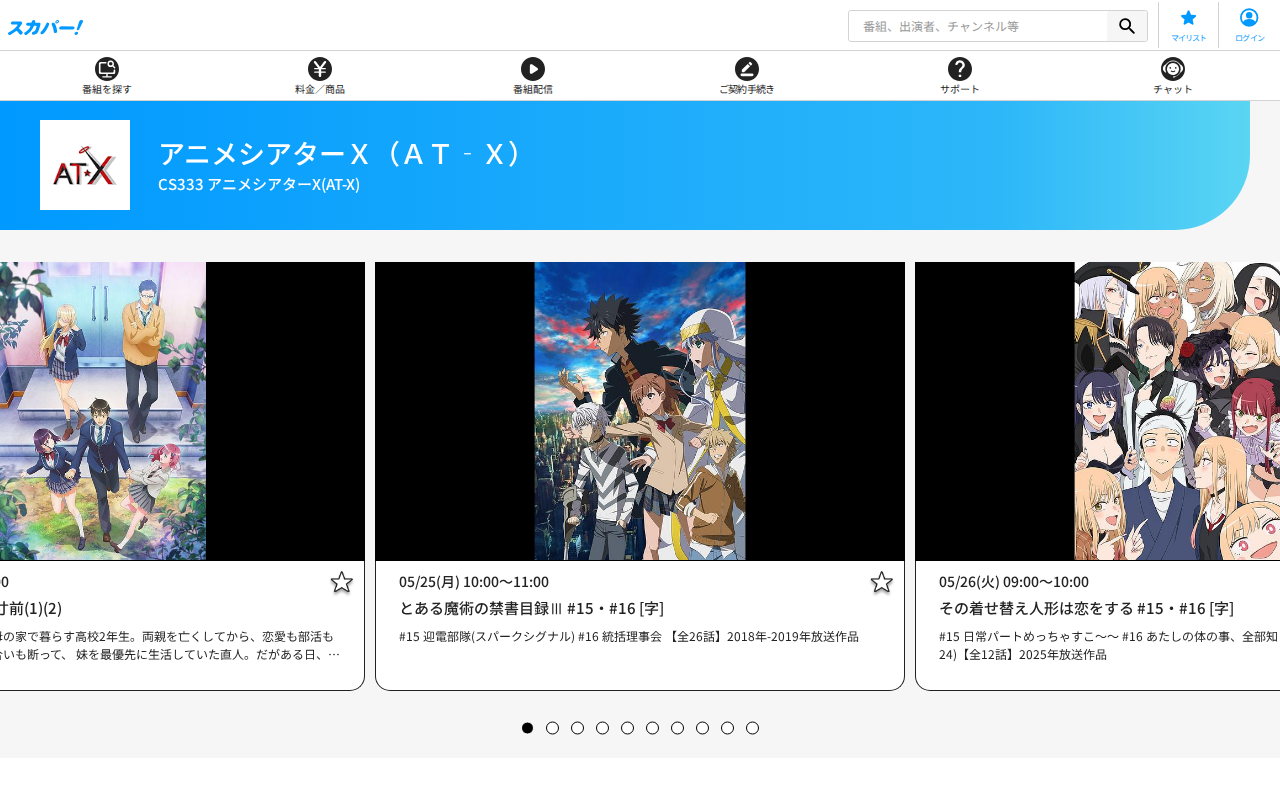Click the AT-X channel logo
Screen dimensions: 1280x800
pos(85,165)
